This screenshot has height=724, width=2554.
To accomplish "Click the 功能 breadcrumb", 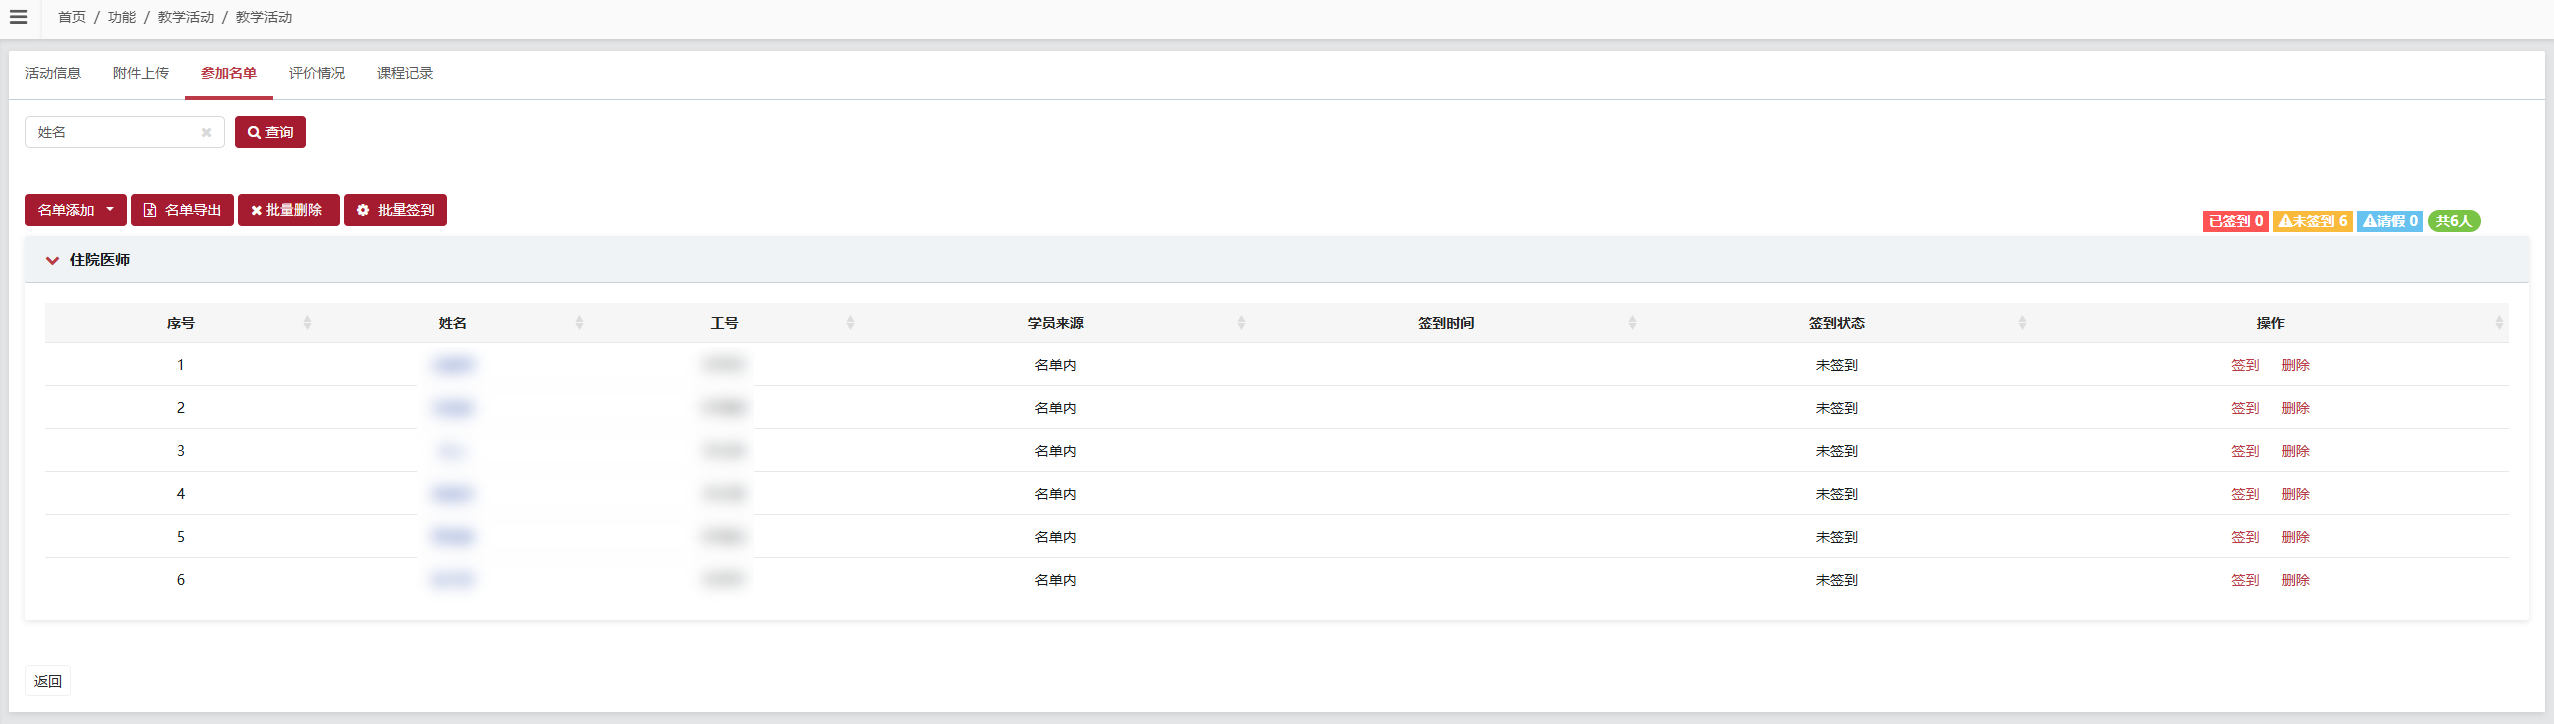I will (x=122, y=17).
